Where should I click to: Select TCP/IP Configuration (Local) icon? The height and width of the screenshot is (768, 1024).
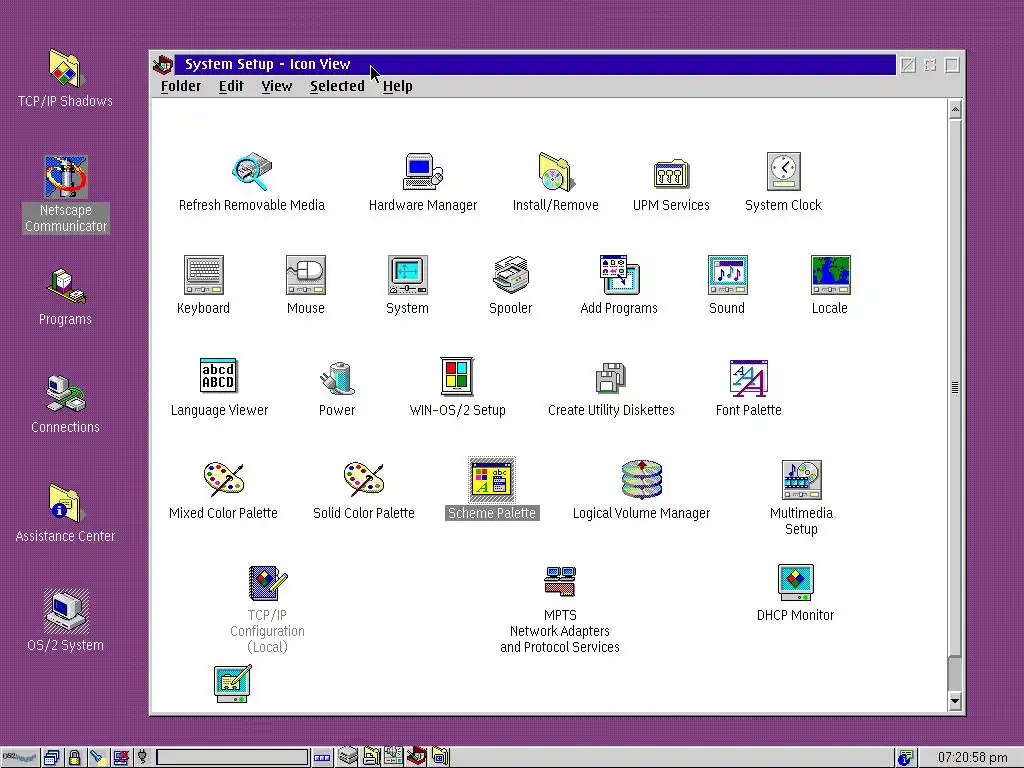pyautogui.click(x=268, y=583)
